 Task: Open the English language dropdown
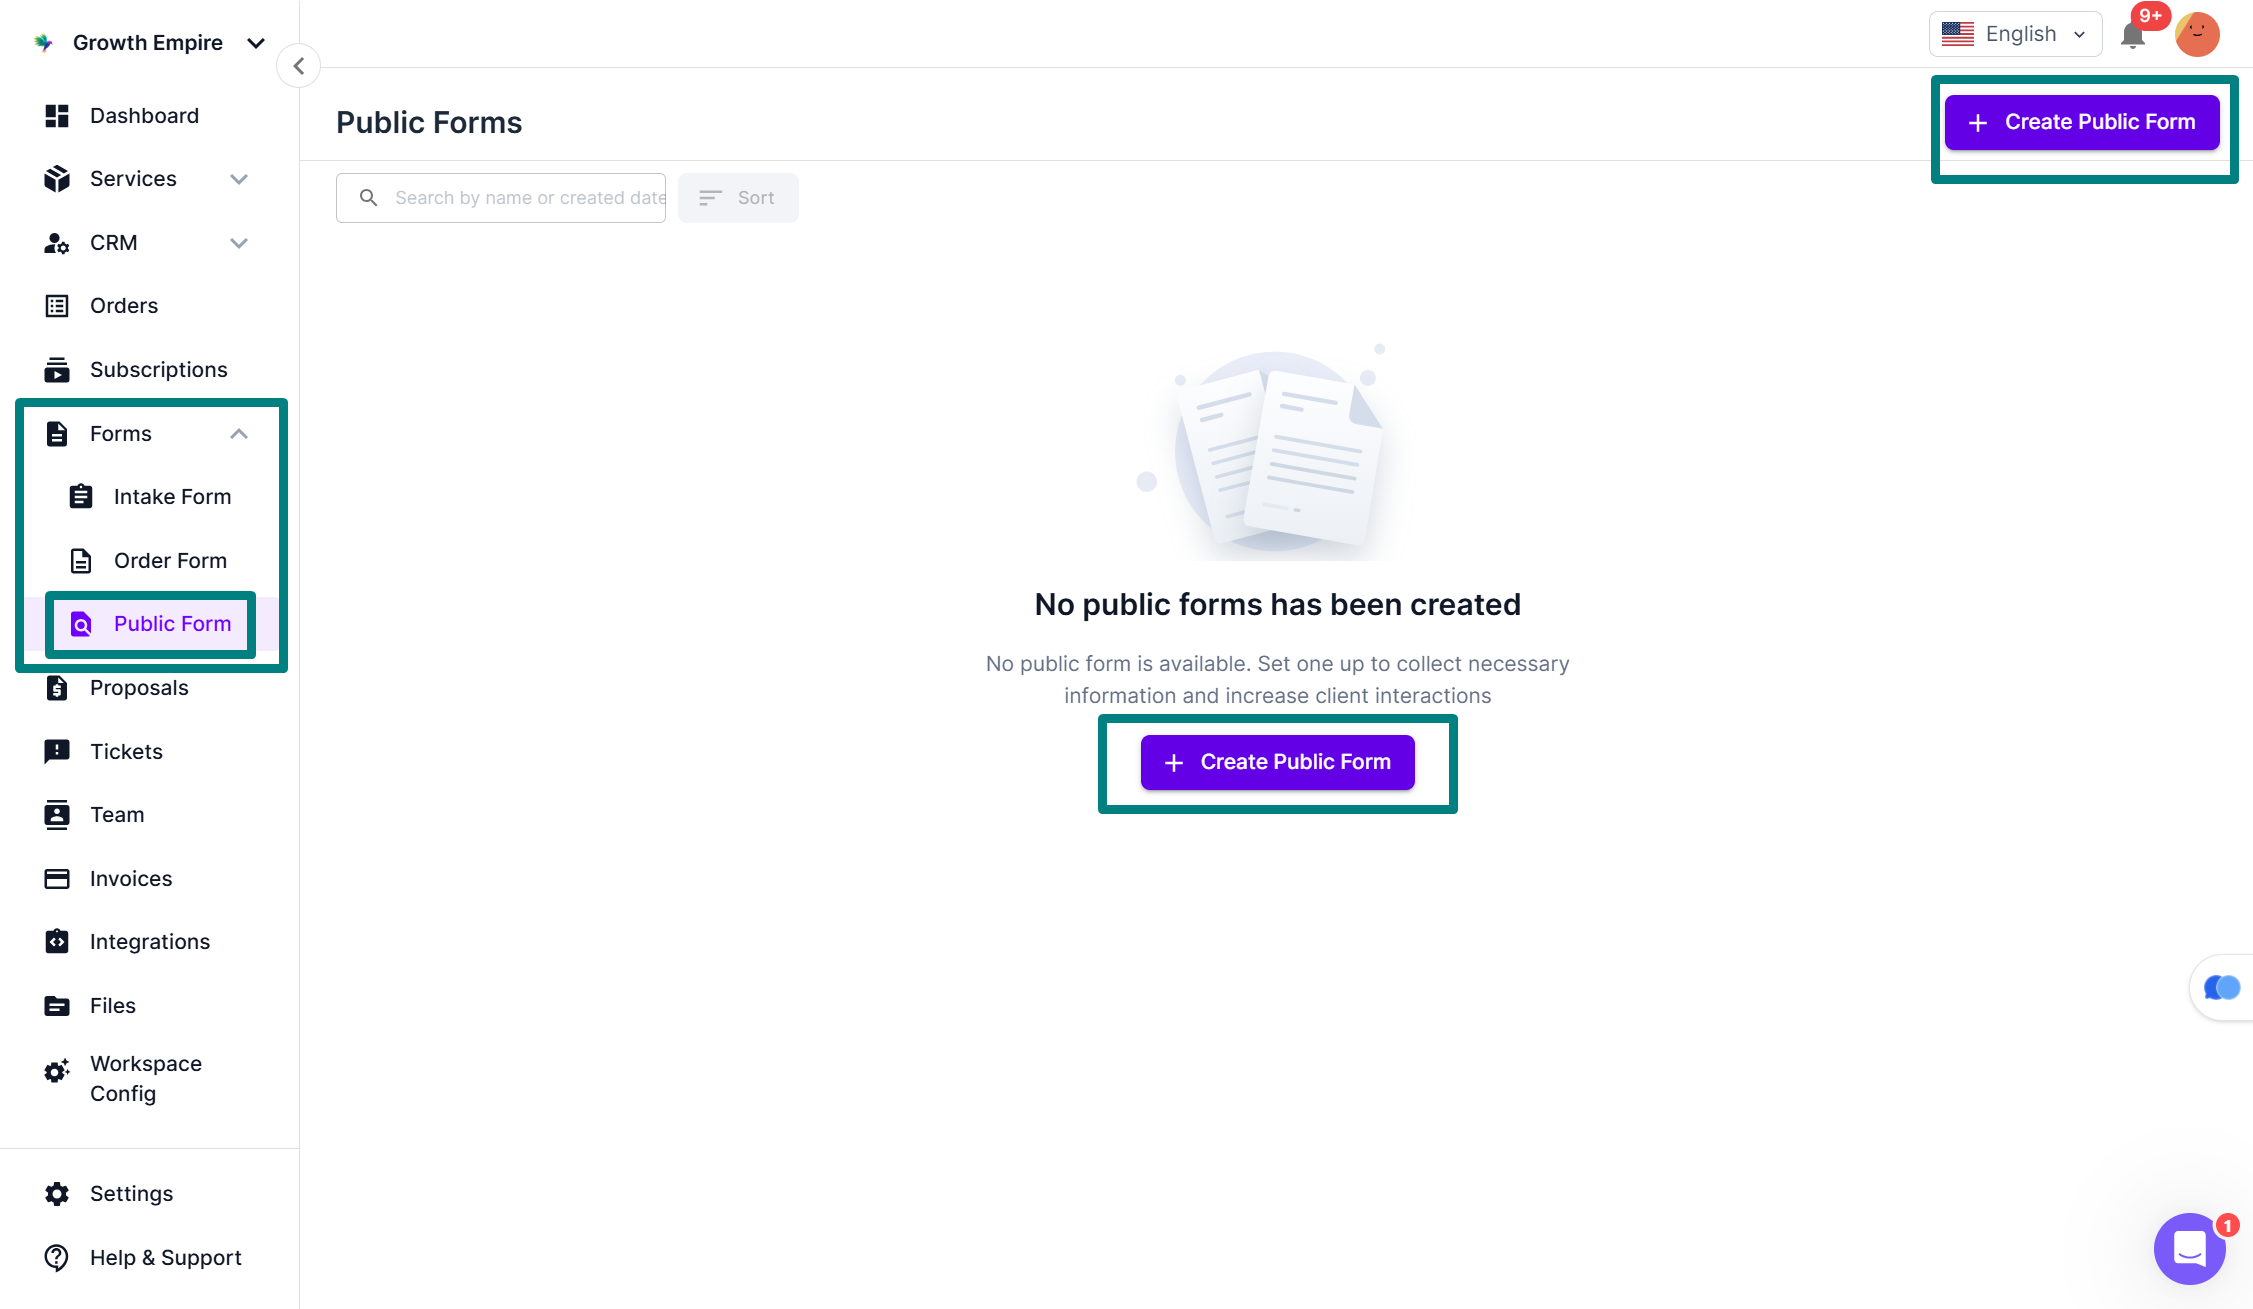[x=2014, y=34]
